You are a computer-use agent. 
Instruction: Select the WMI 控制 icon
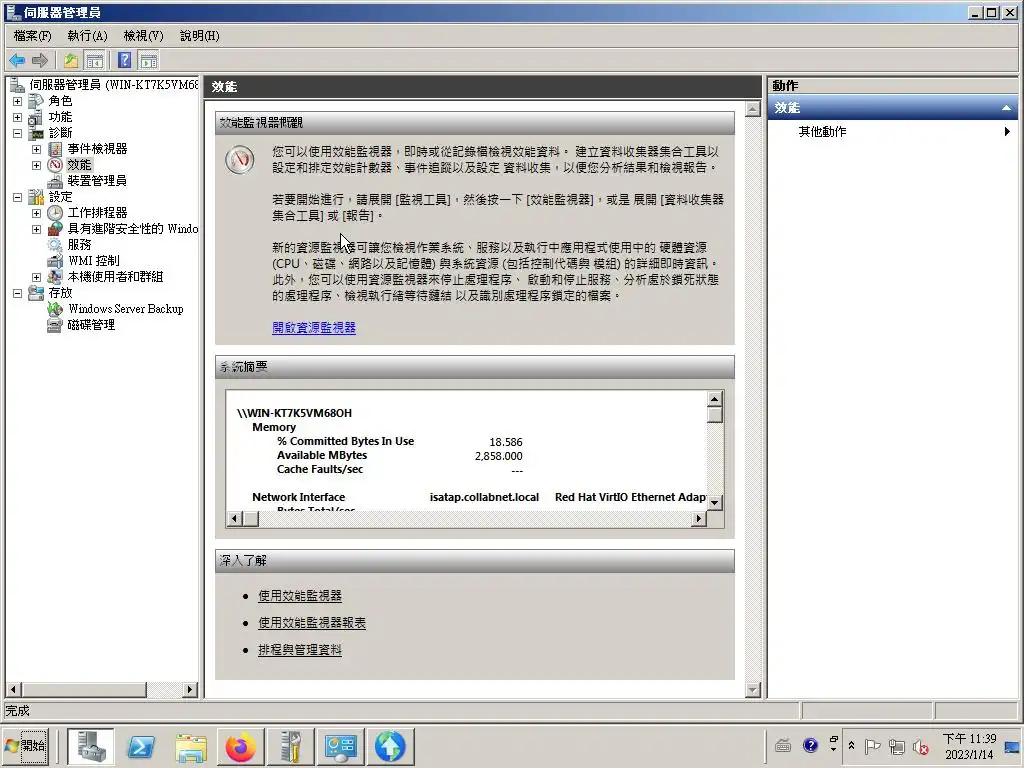point(55,261)
